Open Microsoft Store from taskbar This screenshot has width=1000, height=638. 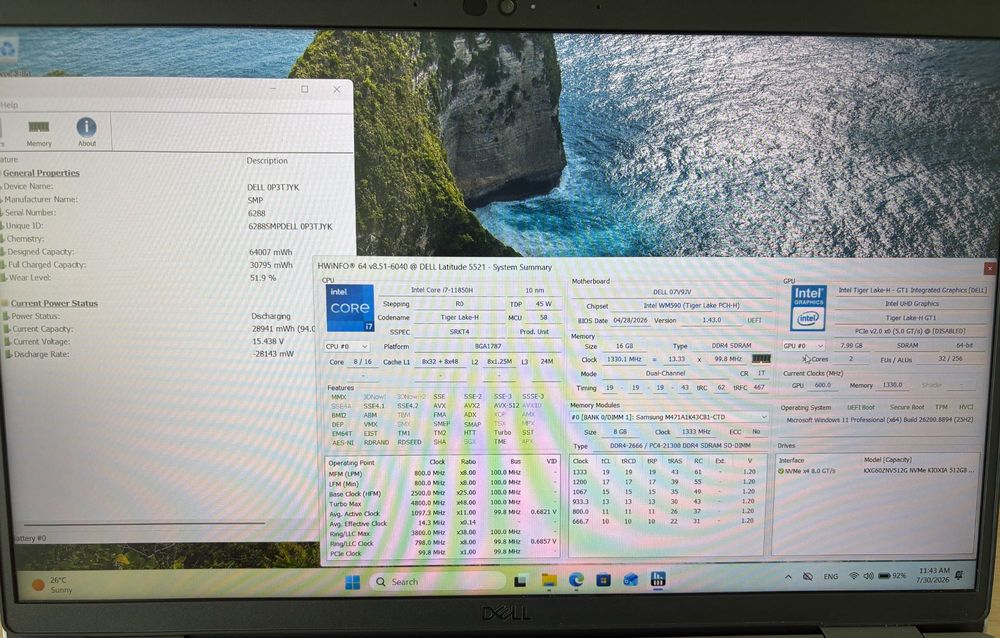coord(603,579)
